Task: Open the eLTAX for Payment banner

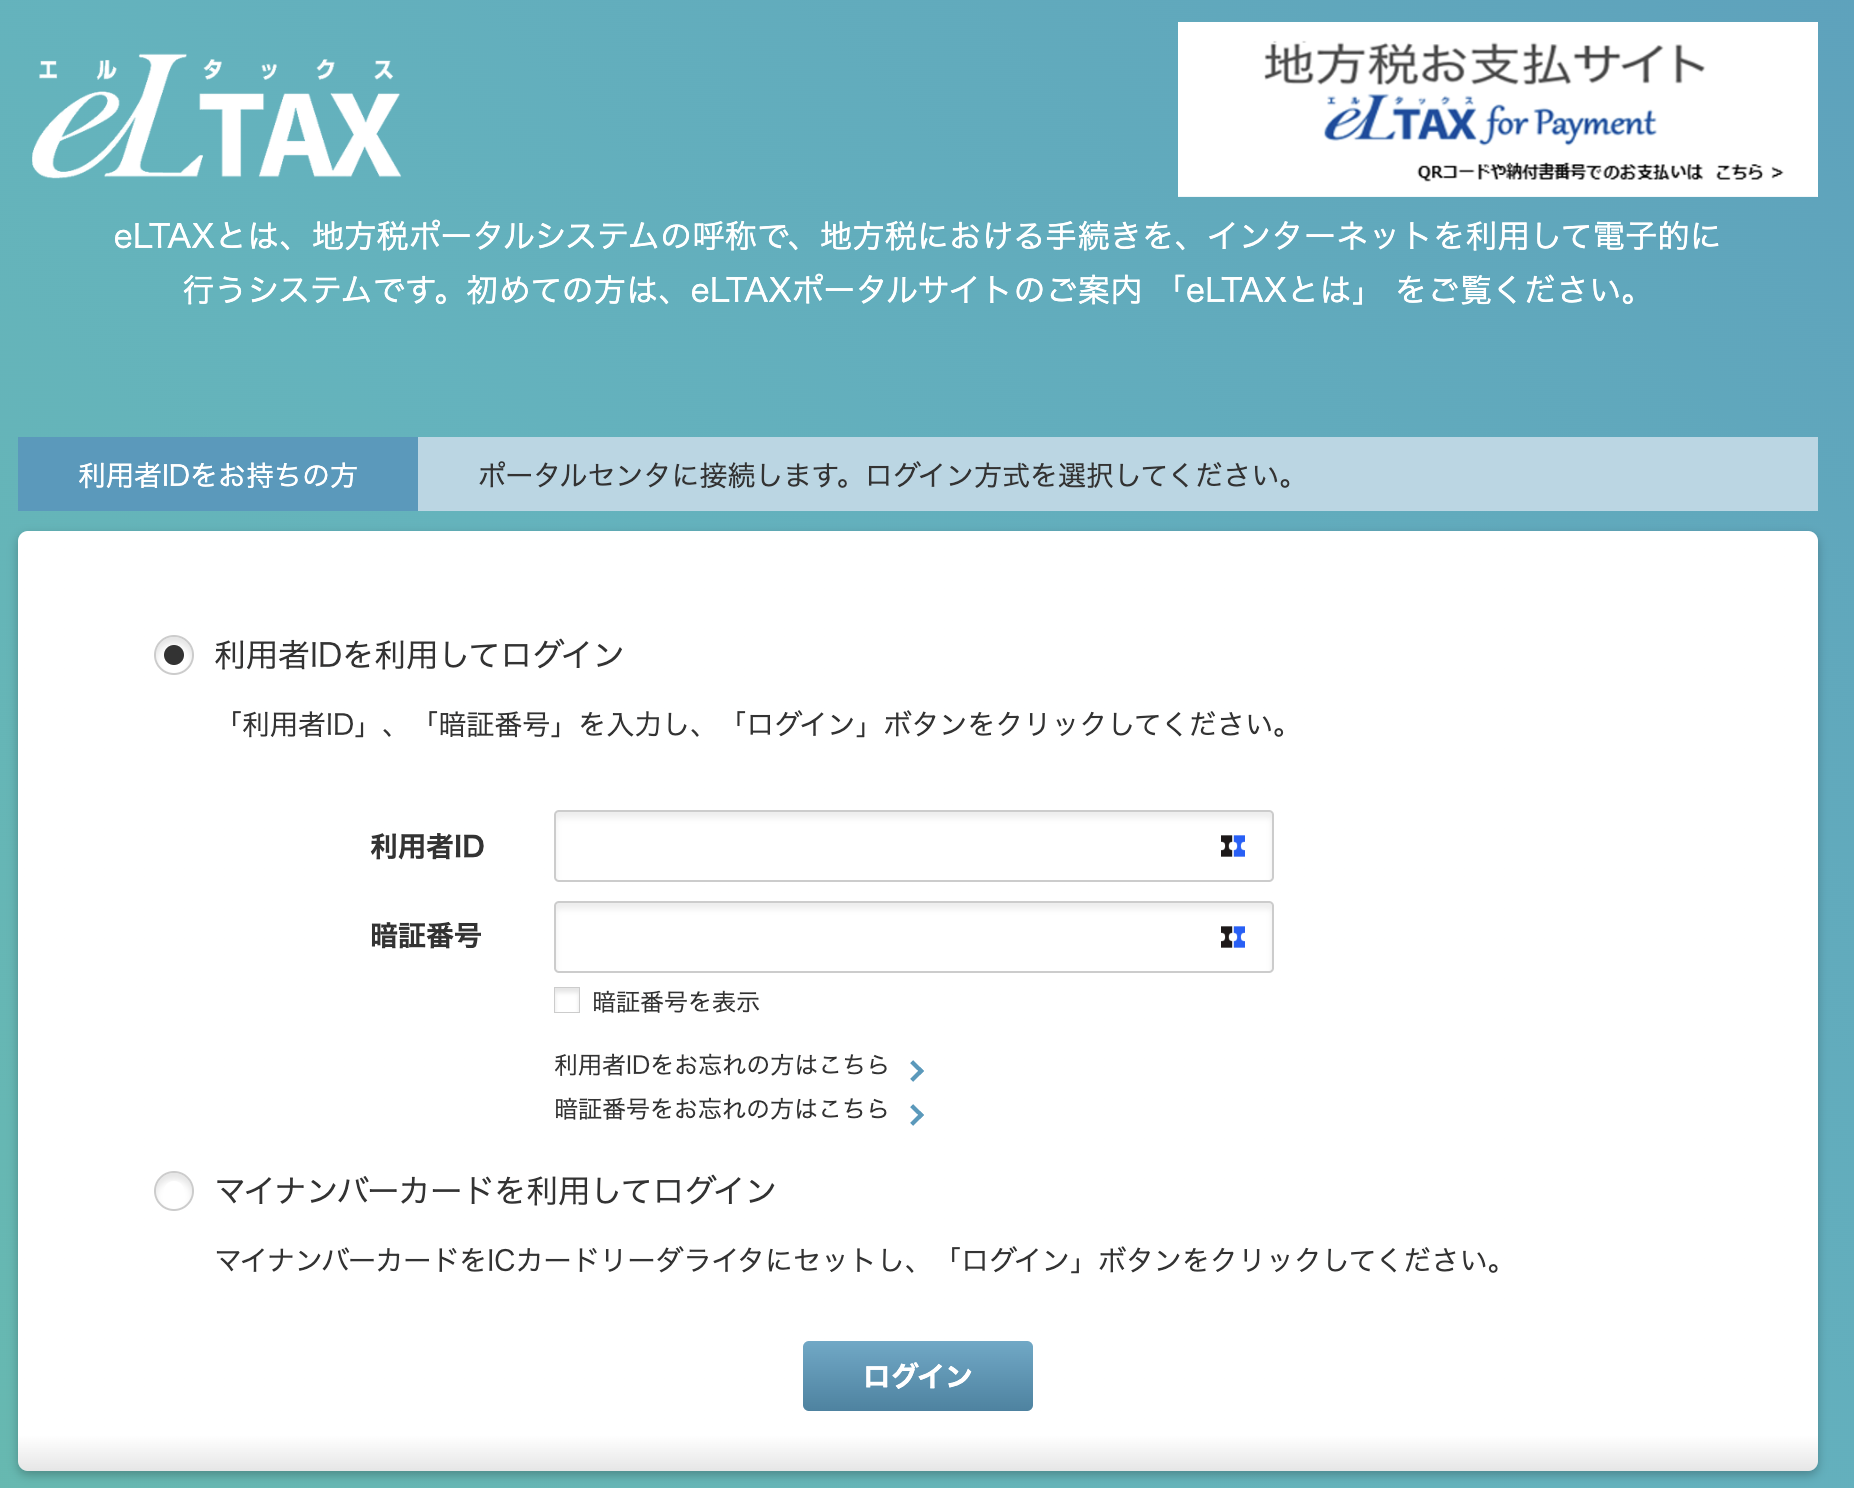Action: 1497,110
